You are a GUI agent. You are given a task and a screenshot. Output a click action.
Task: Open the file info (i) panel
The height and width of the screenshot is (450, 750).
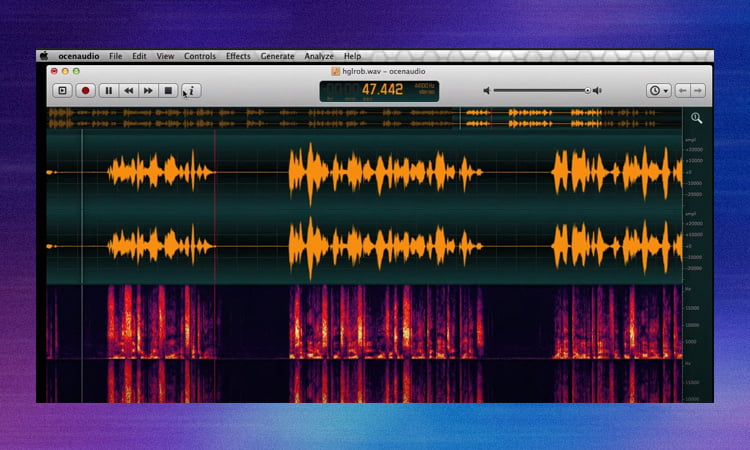click(x=190, y=90)
